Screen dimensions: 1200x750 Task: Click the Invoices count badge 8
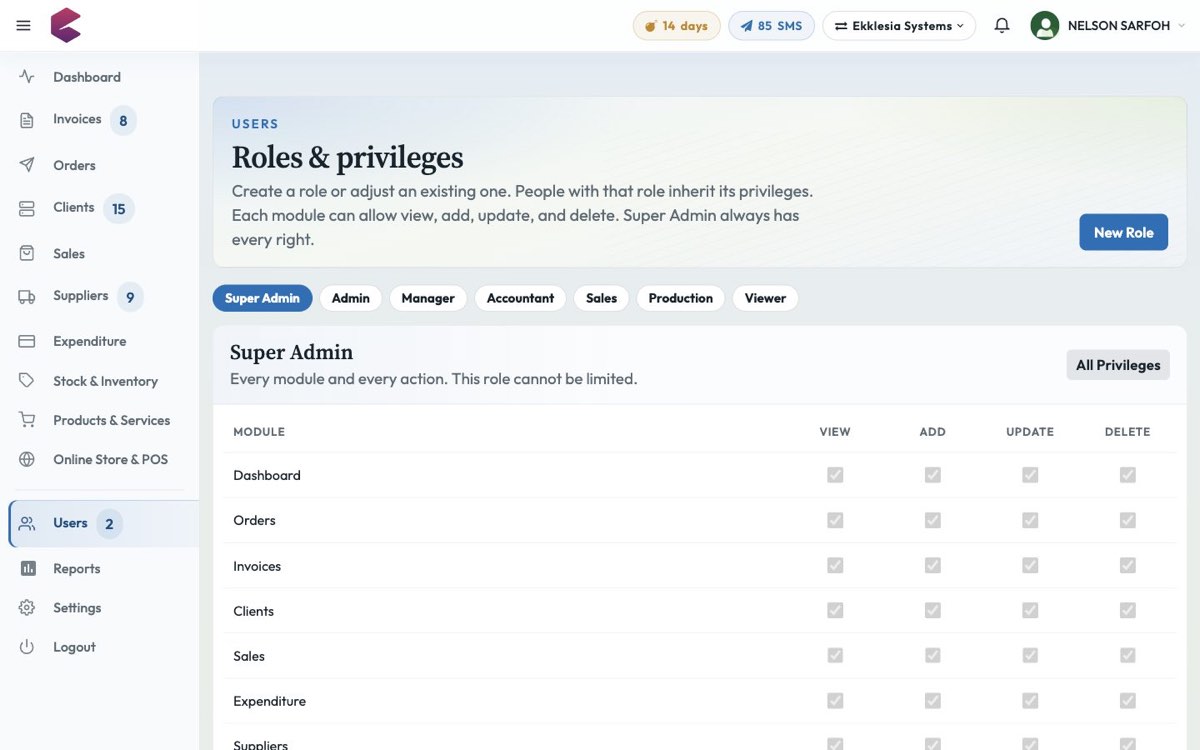click(x=123, y=121)
